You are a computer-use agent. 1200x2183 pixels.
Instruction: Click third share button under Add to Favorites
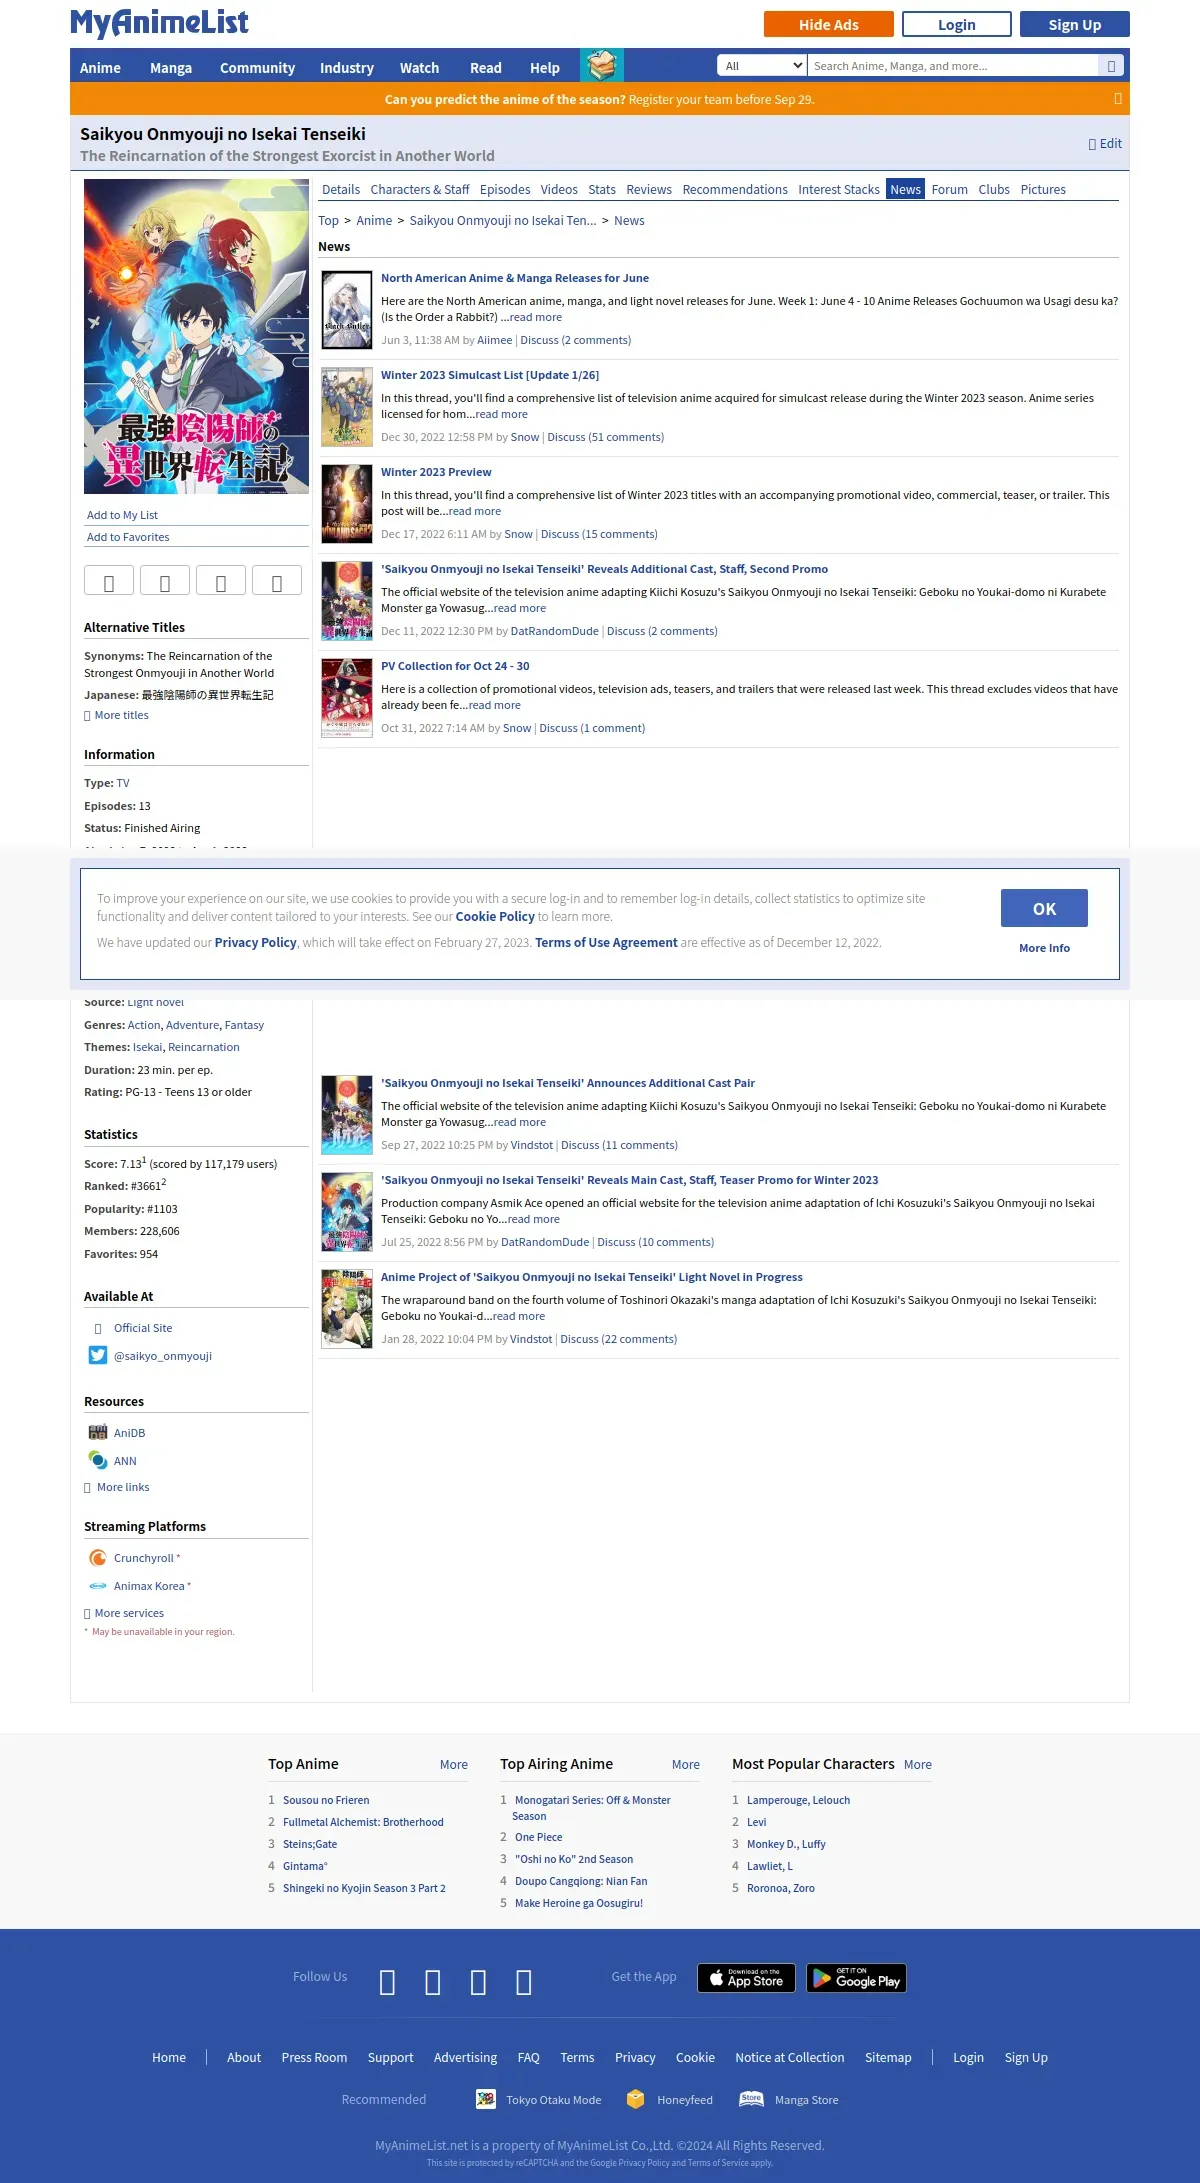tap(221, 581)
